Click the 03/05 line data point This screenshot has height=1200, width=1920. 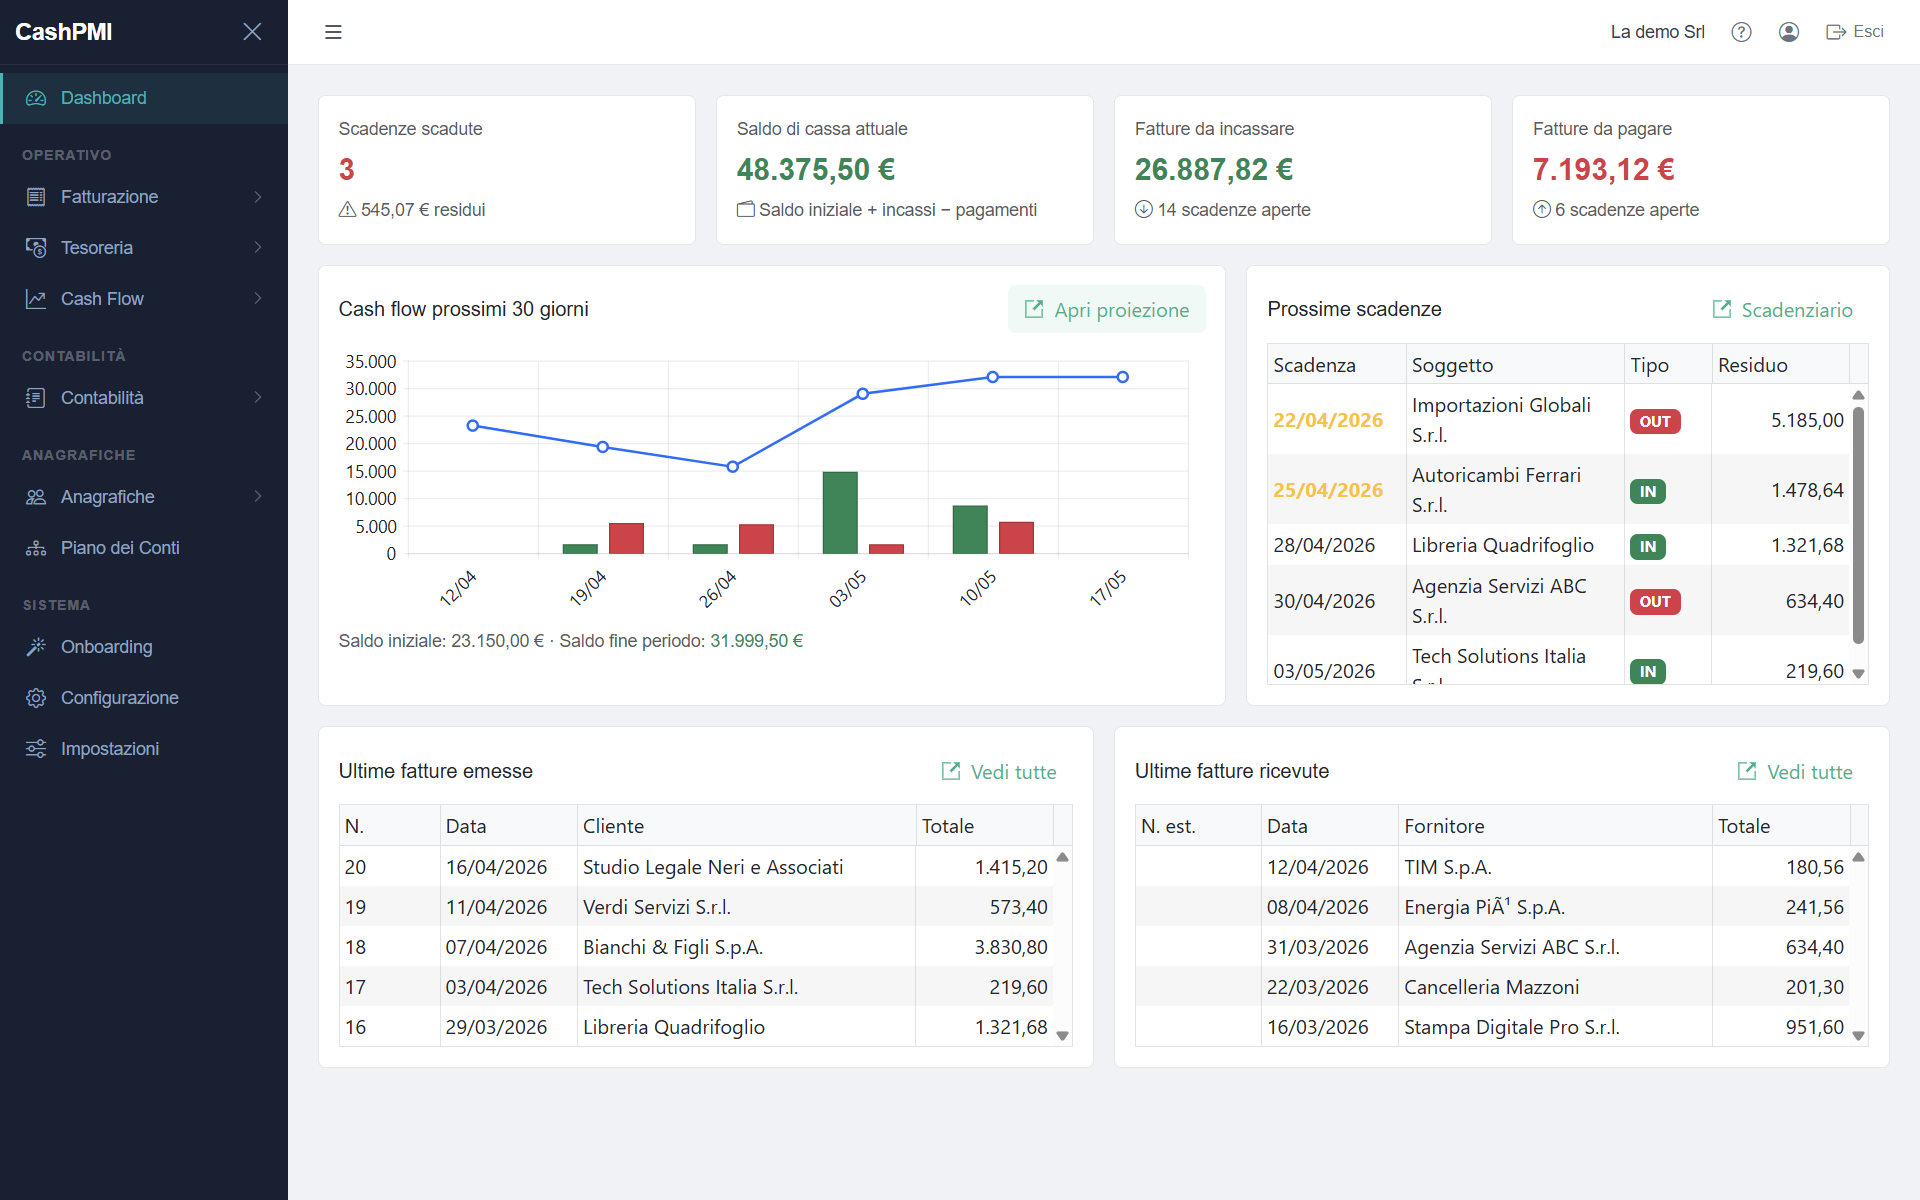[x=863, y=394]
